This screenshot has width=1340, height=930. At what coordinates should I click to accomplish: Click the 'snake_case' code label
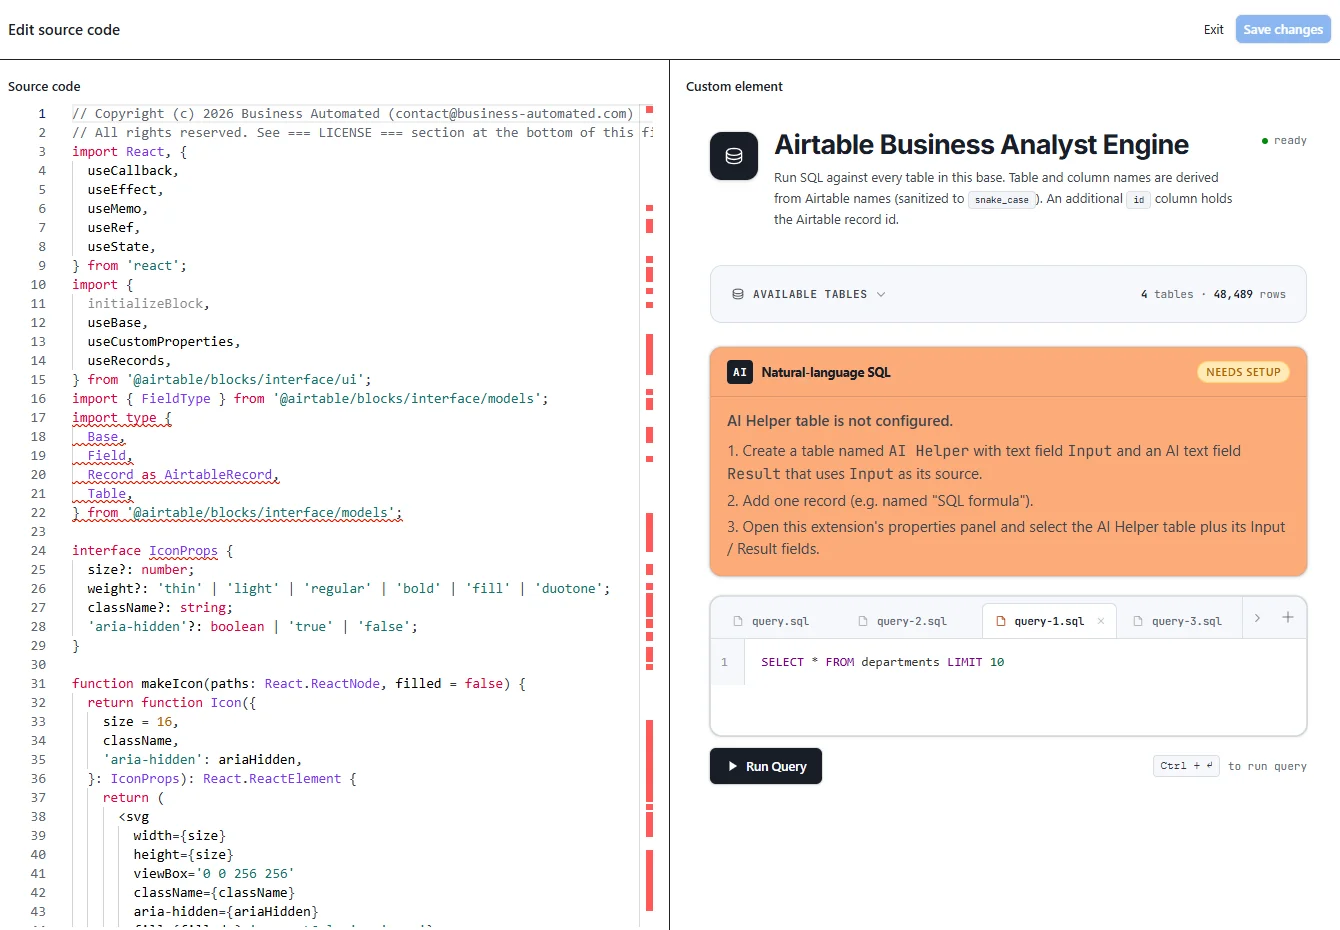pyautogui.click(x=1002, y=200)
